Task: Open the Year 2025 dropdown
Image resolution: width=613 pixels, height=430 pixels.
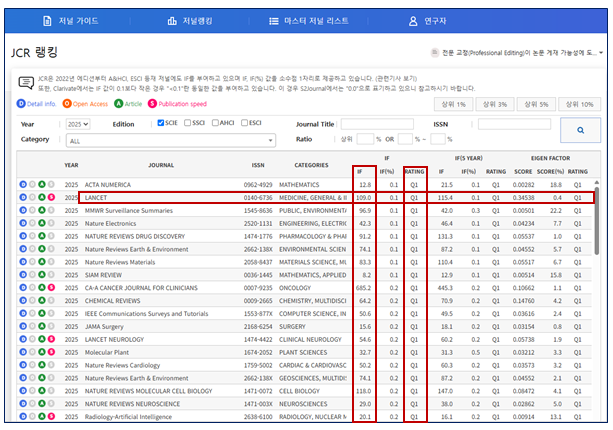Action: [78, 124]
